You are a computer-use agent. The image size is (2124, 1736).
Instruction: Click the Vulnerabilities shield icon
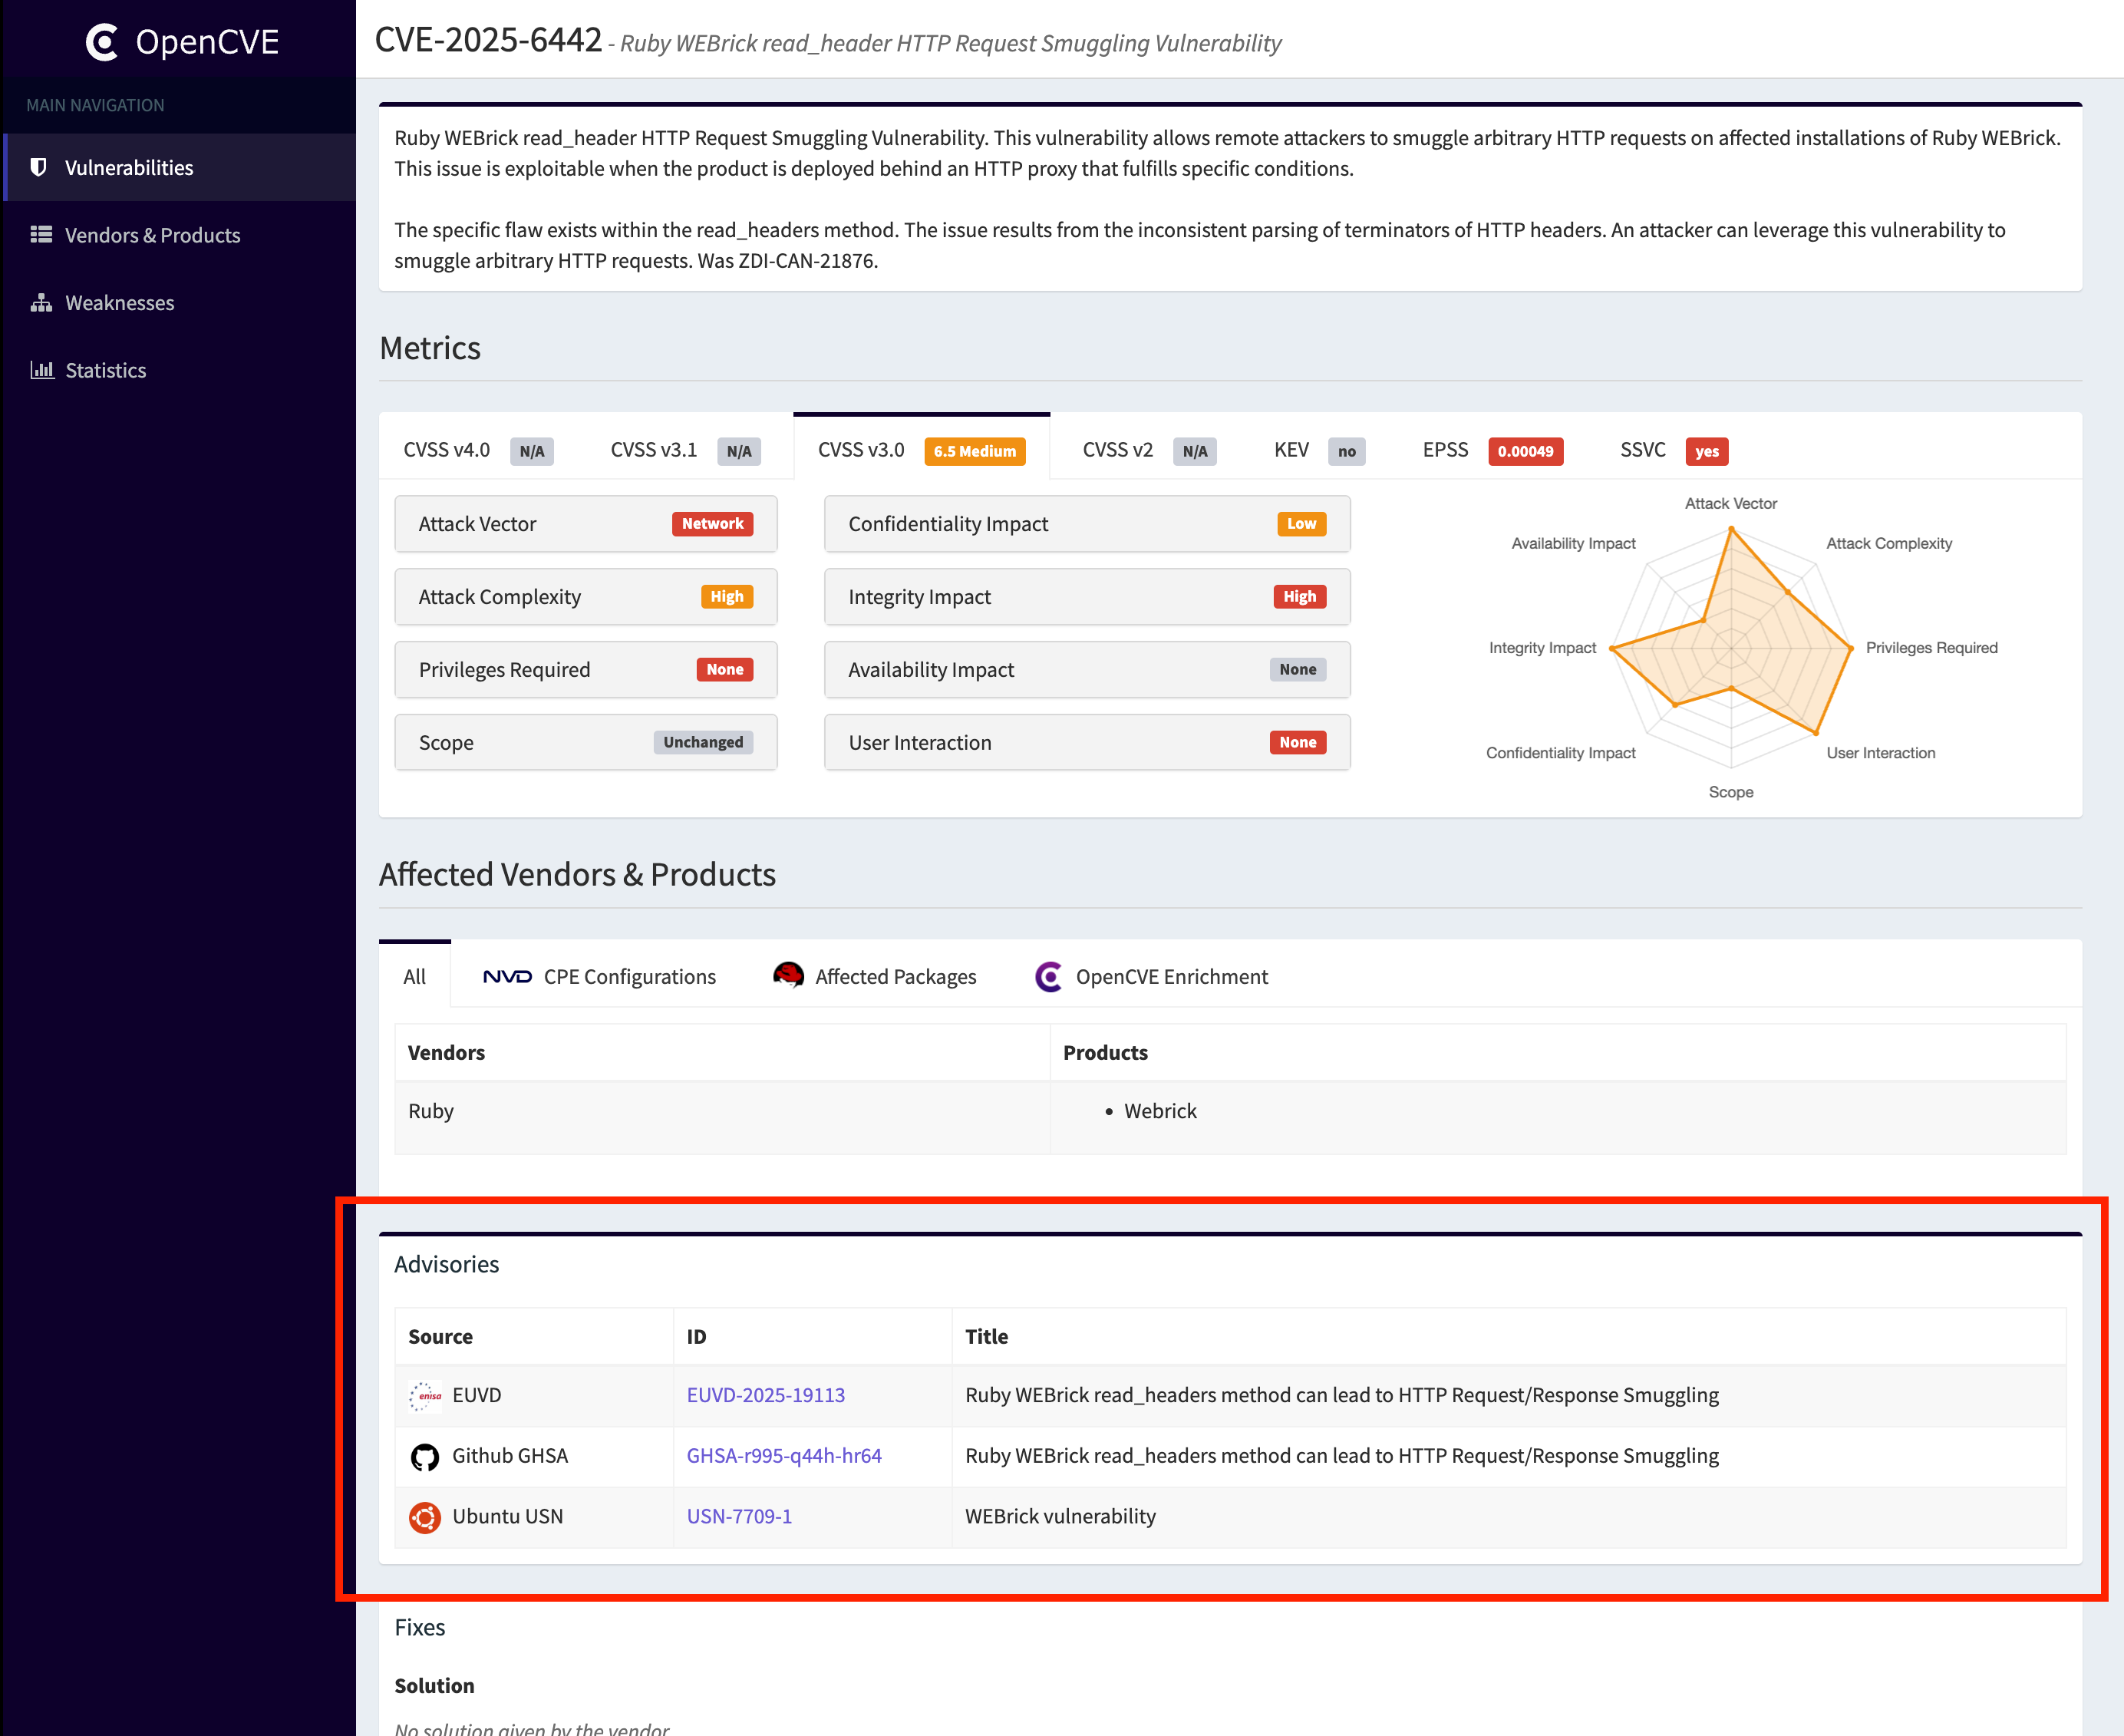39,167
